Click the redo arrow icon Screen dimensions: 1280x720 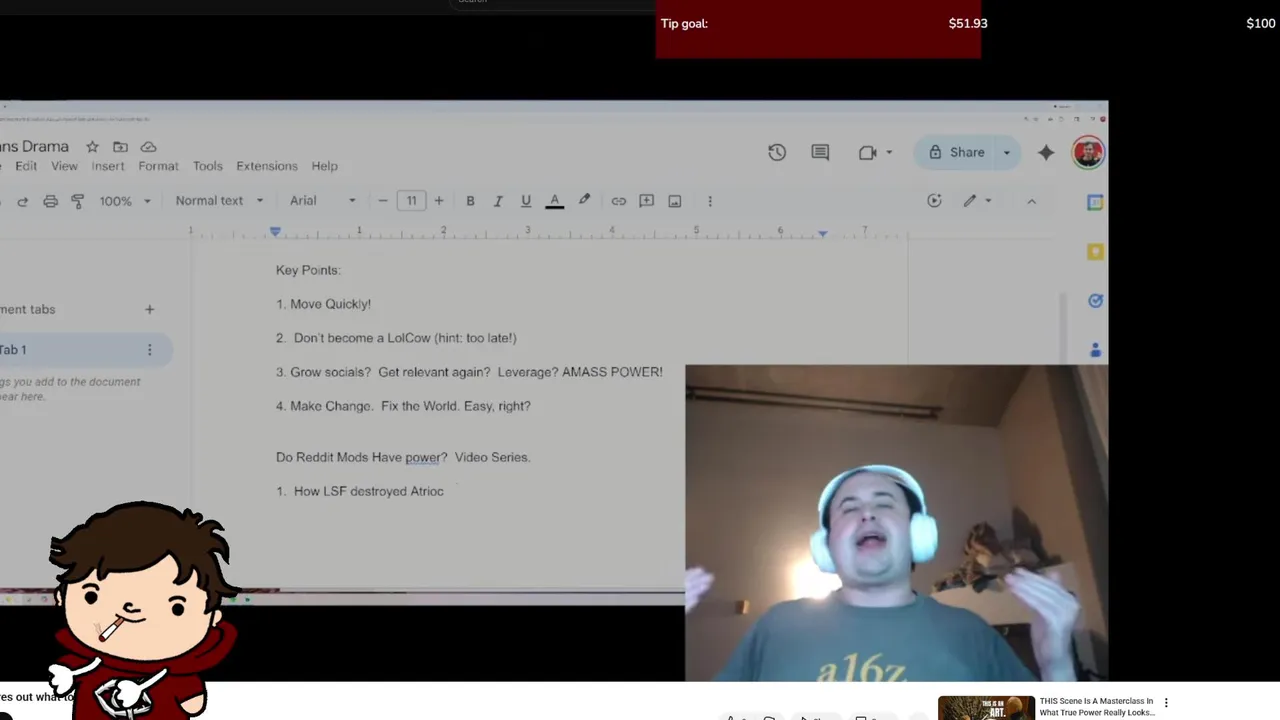tap(22, 201)
